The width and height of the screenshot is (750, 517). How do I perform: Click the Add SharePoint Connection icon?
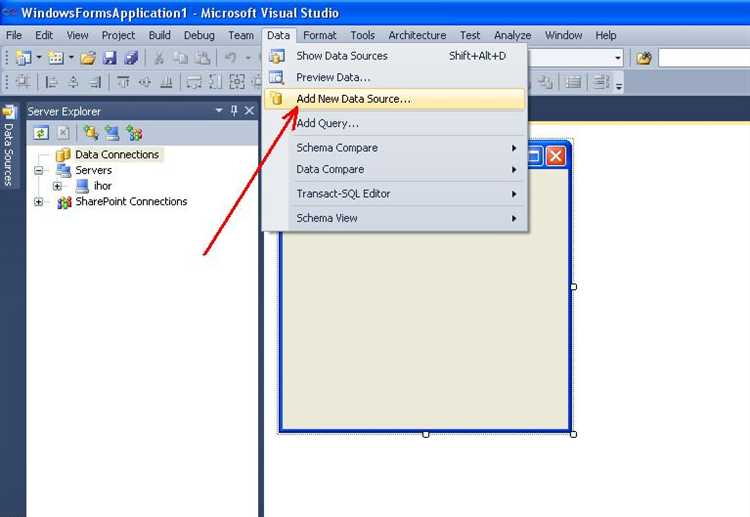(134, 132)
